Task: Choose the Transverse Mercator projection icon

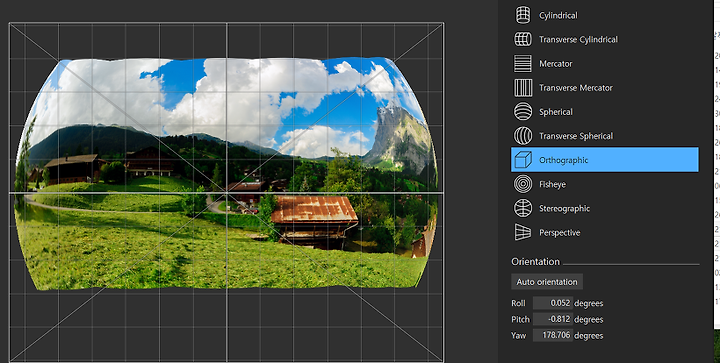Action: pyautogui.click(x=523, y=88)
